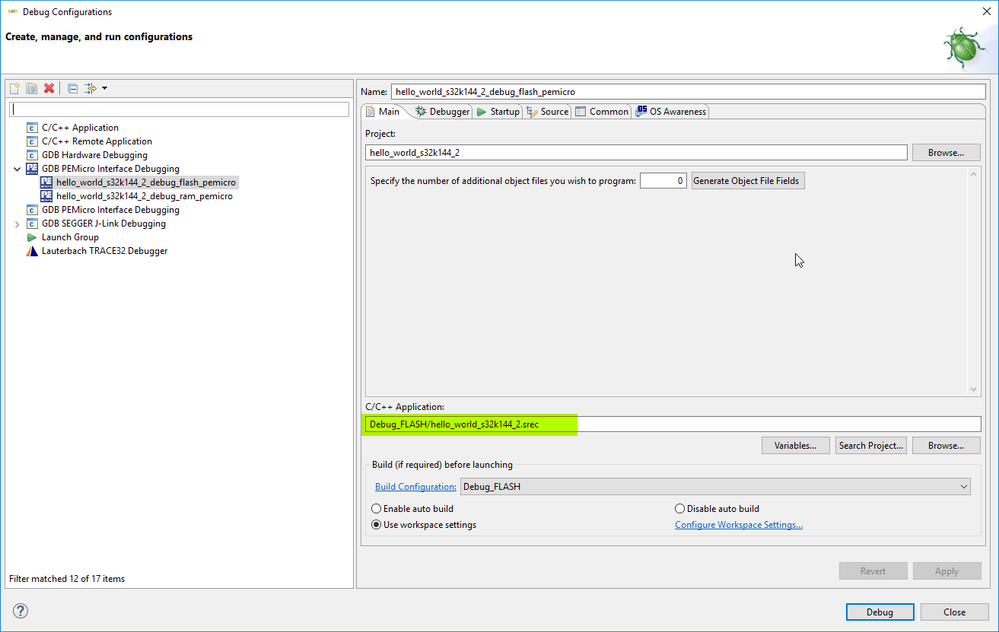Image resolution: width=999 pixels, height=632 pixels.
Task: Delete the selected launch configuration
Action: coord(47,88)
